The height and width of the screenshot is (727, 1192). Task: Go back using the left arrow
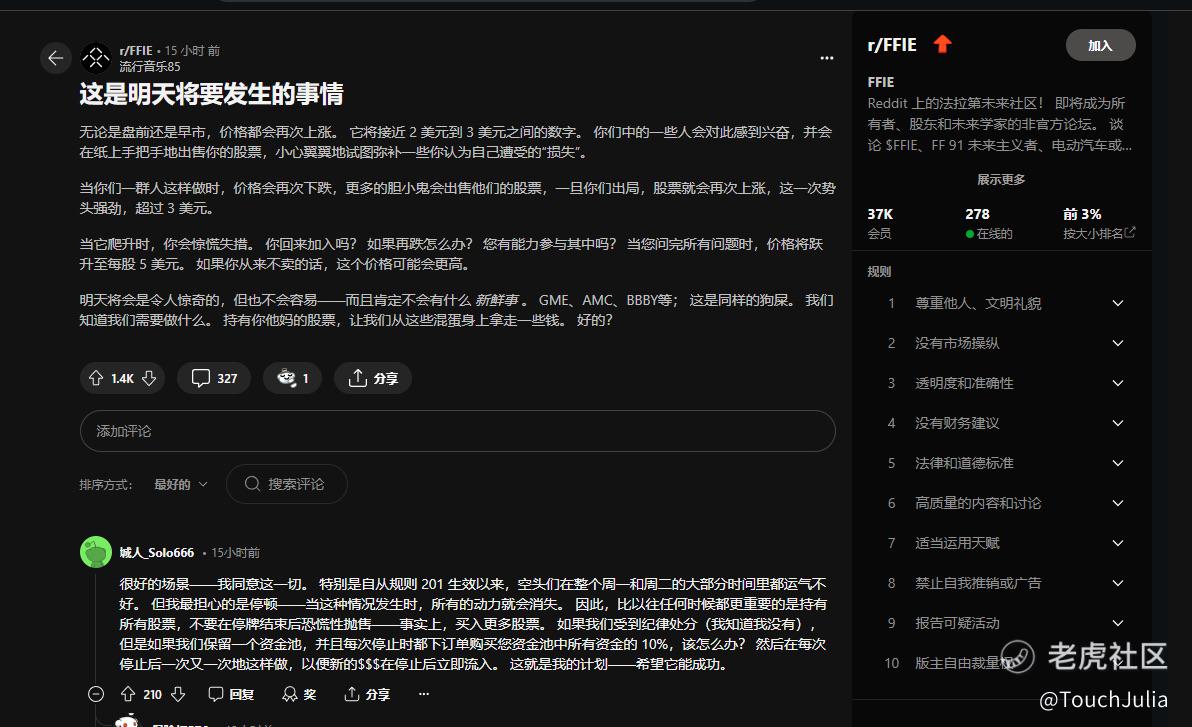(x=55, y=58)
